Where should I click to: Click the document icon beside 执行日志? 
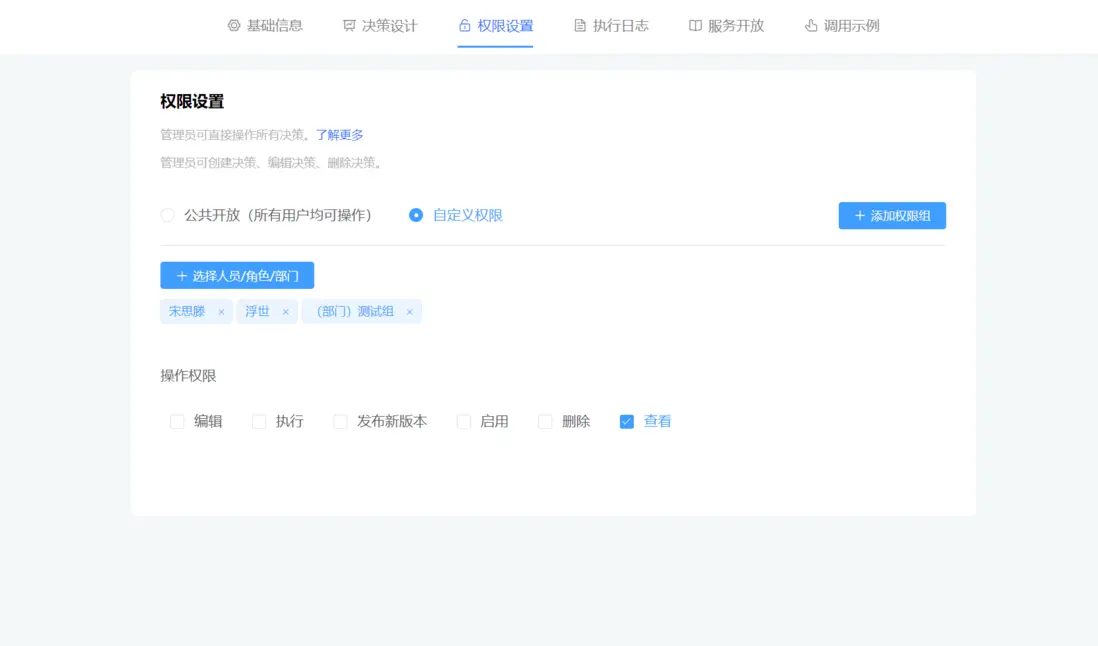[580, 26]
